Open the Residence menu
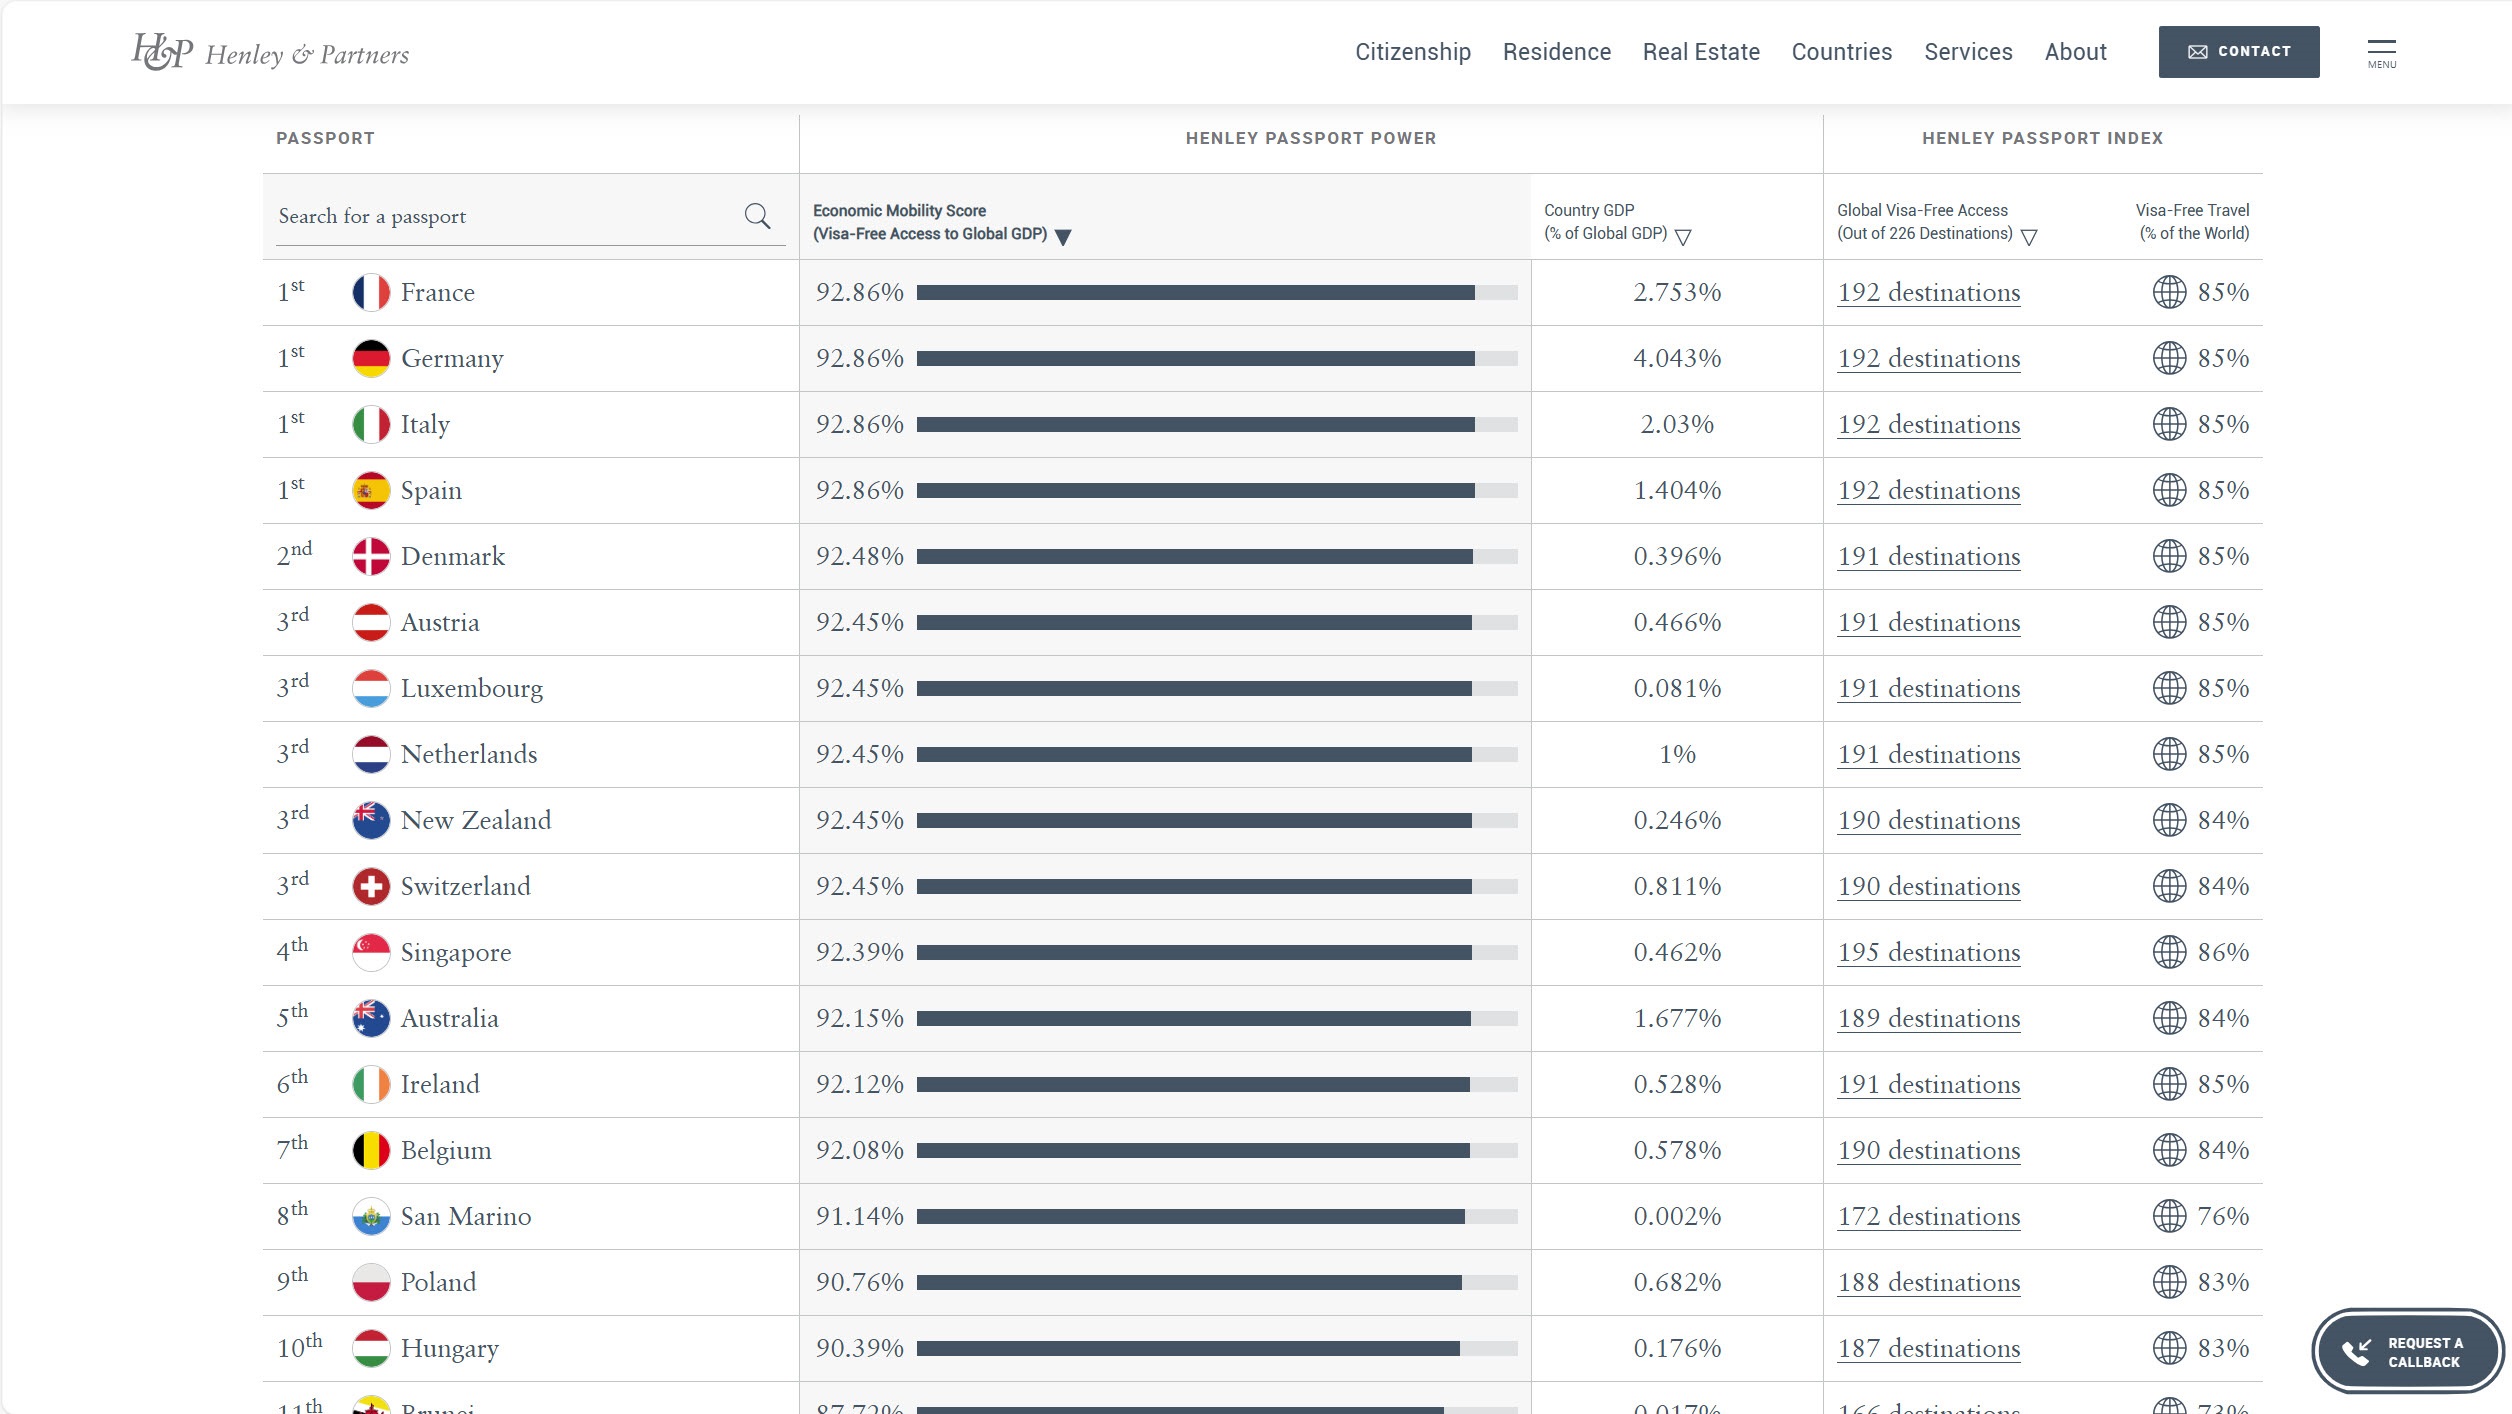2512x1414 pixels. pos(1556,52)
